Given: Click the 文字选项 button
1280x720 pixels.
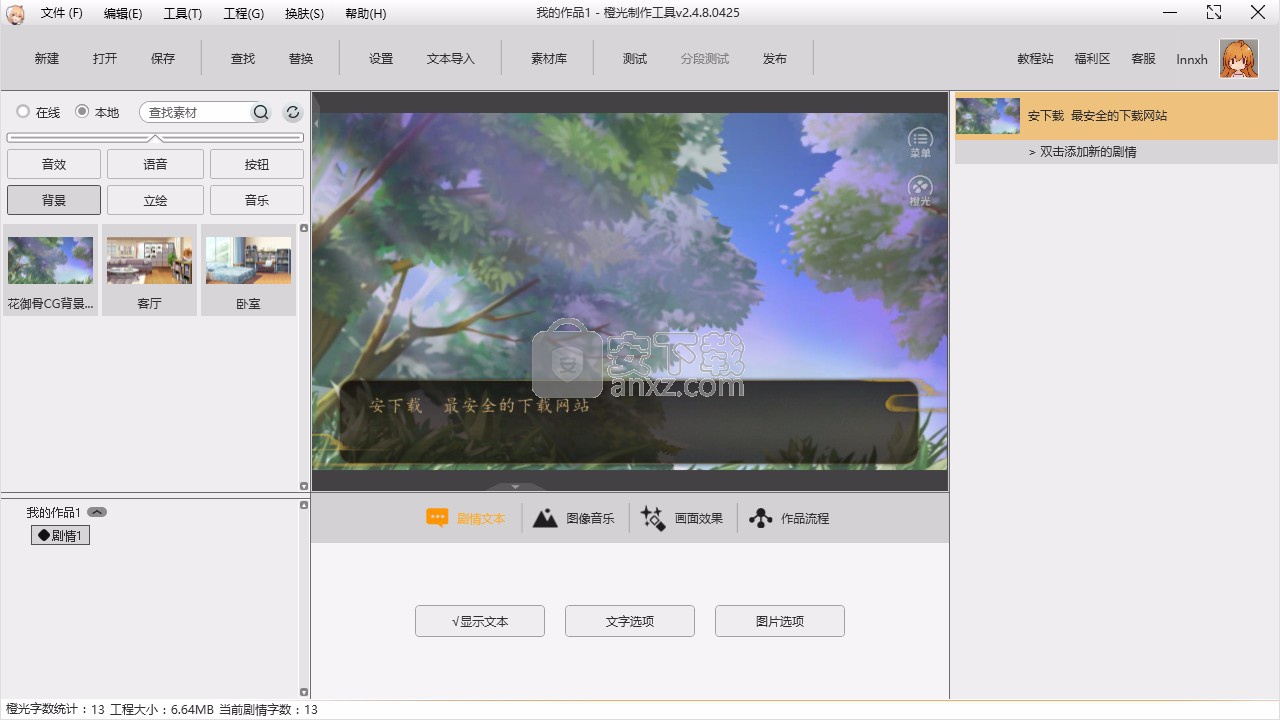Looking at the screenshot, I should pyautogui.click(x=630, y=621).
